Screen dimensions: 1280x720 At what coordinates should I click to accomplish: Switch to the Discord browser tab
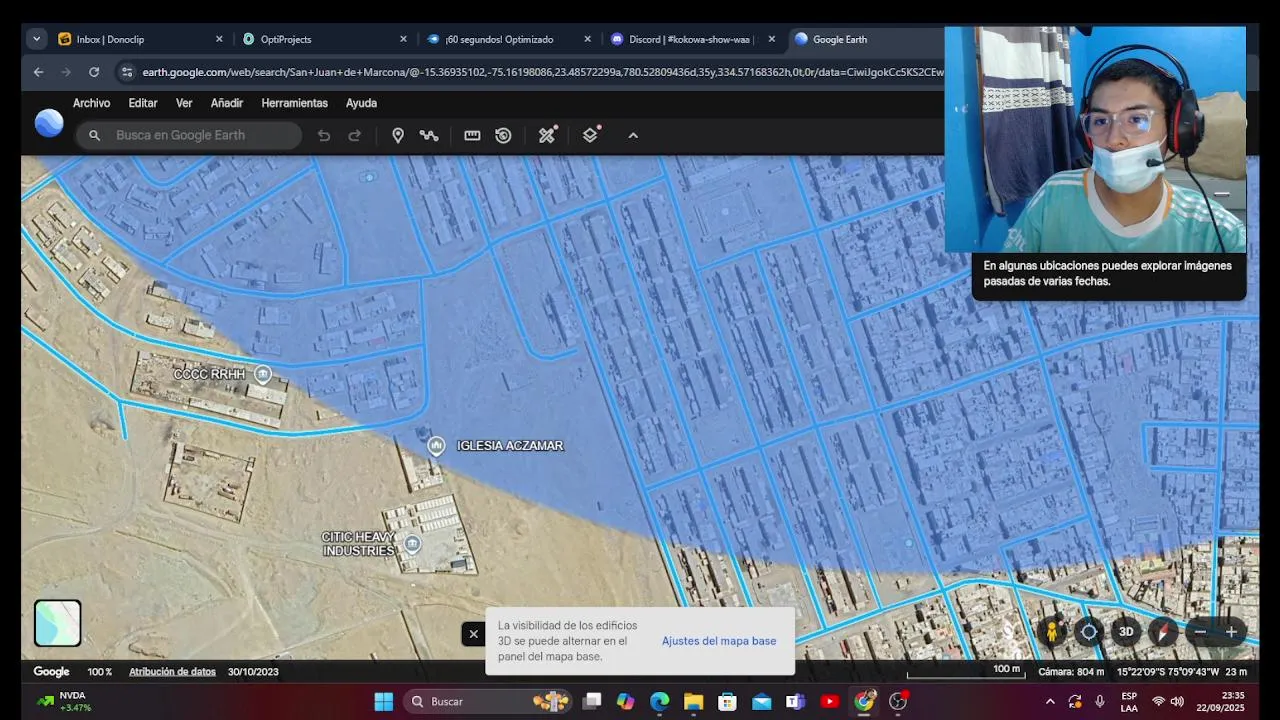(x=693, y=39)
